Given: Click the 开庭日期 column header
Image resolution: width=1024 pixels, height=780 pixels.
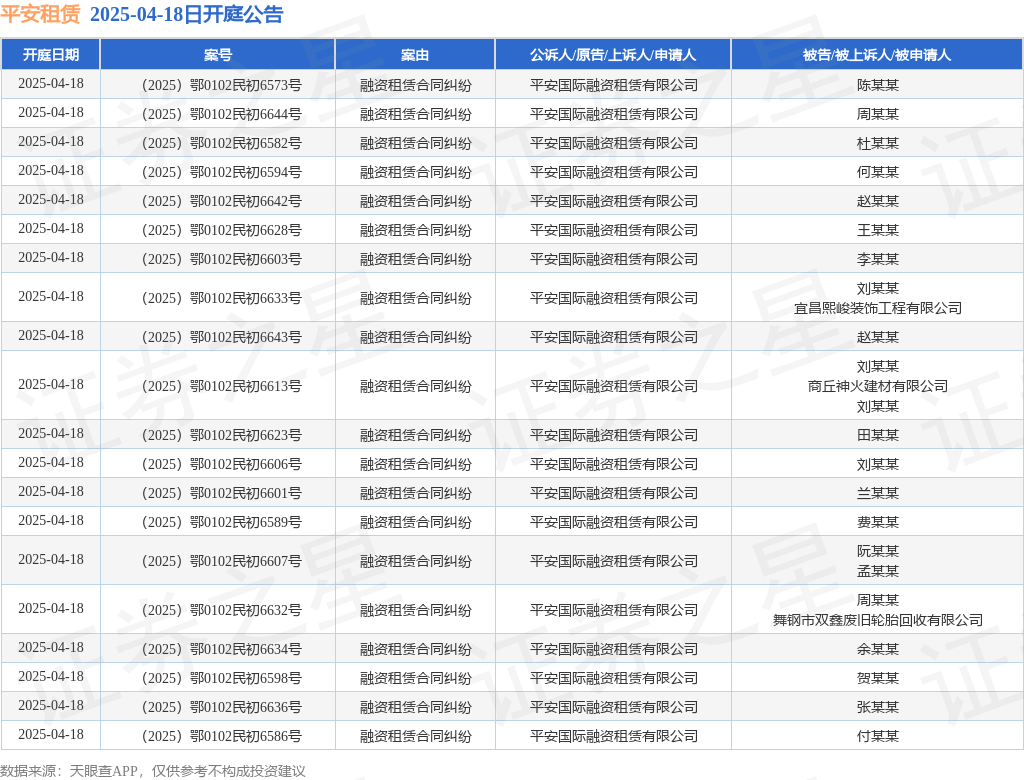Looking at the screenshot, I should (51, 55).
